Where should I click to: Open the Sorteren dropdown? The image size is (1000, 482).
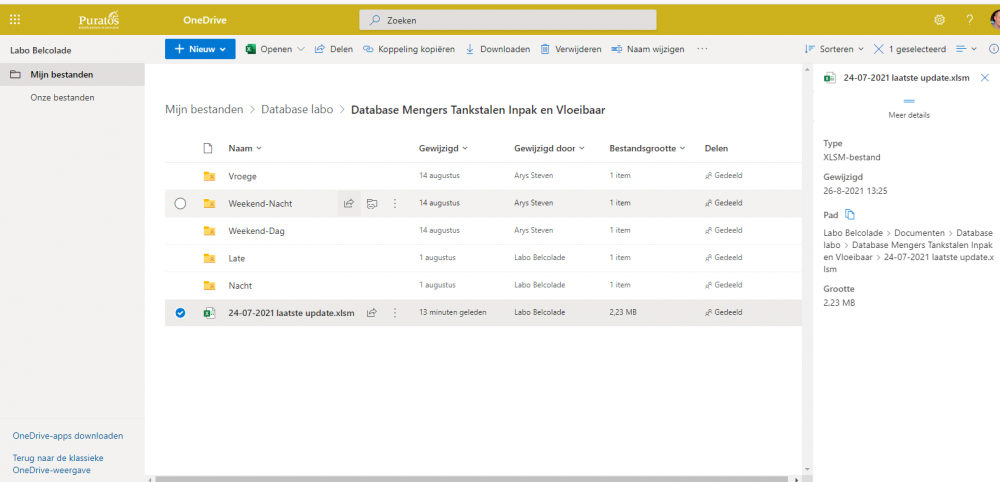click(x=835, y=49)
